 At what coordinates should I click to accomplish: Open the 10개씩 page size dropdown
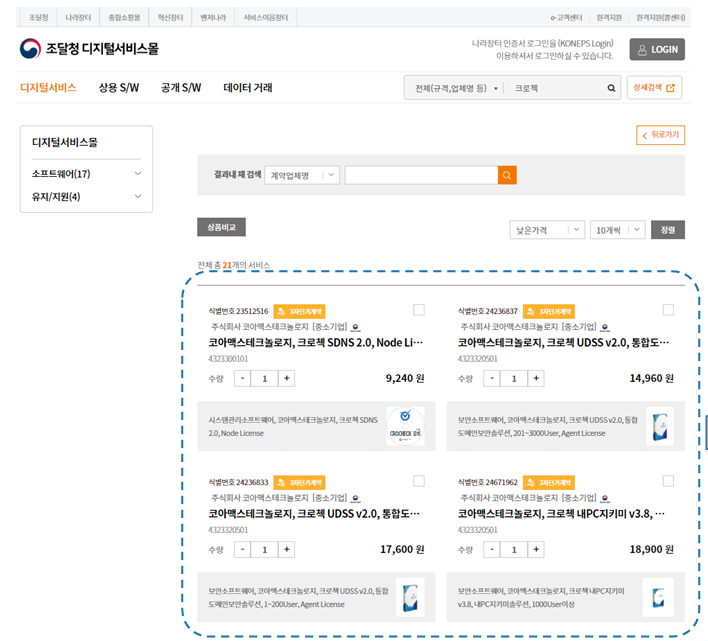pyautogui.click(x=618, y=230)
